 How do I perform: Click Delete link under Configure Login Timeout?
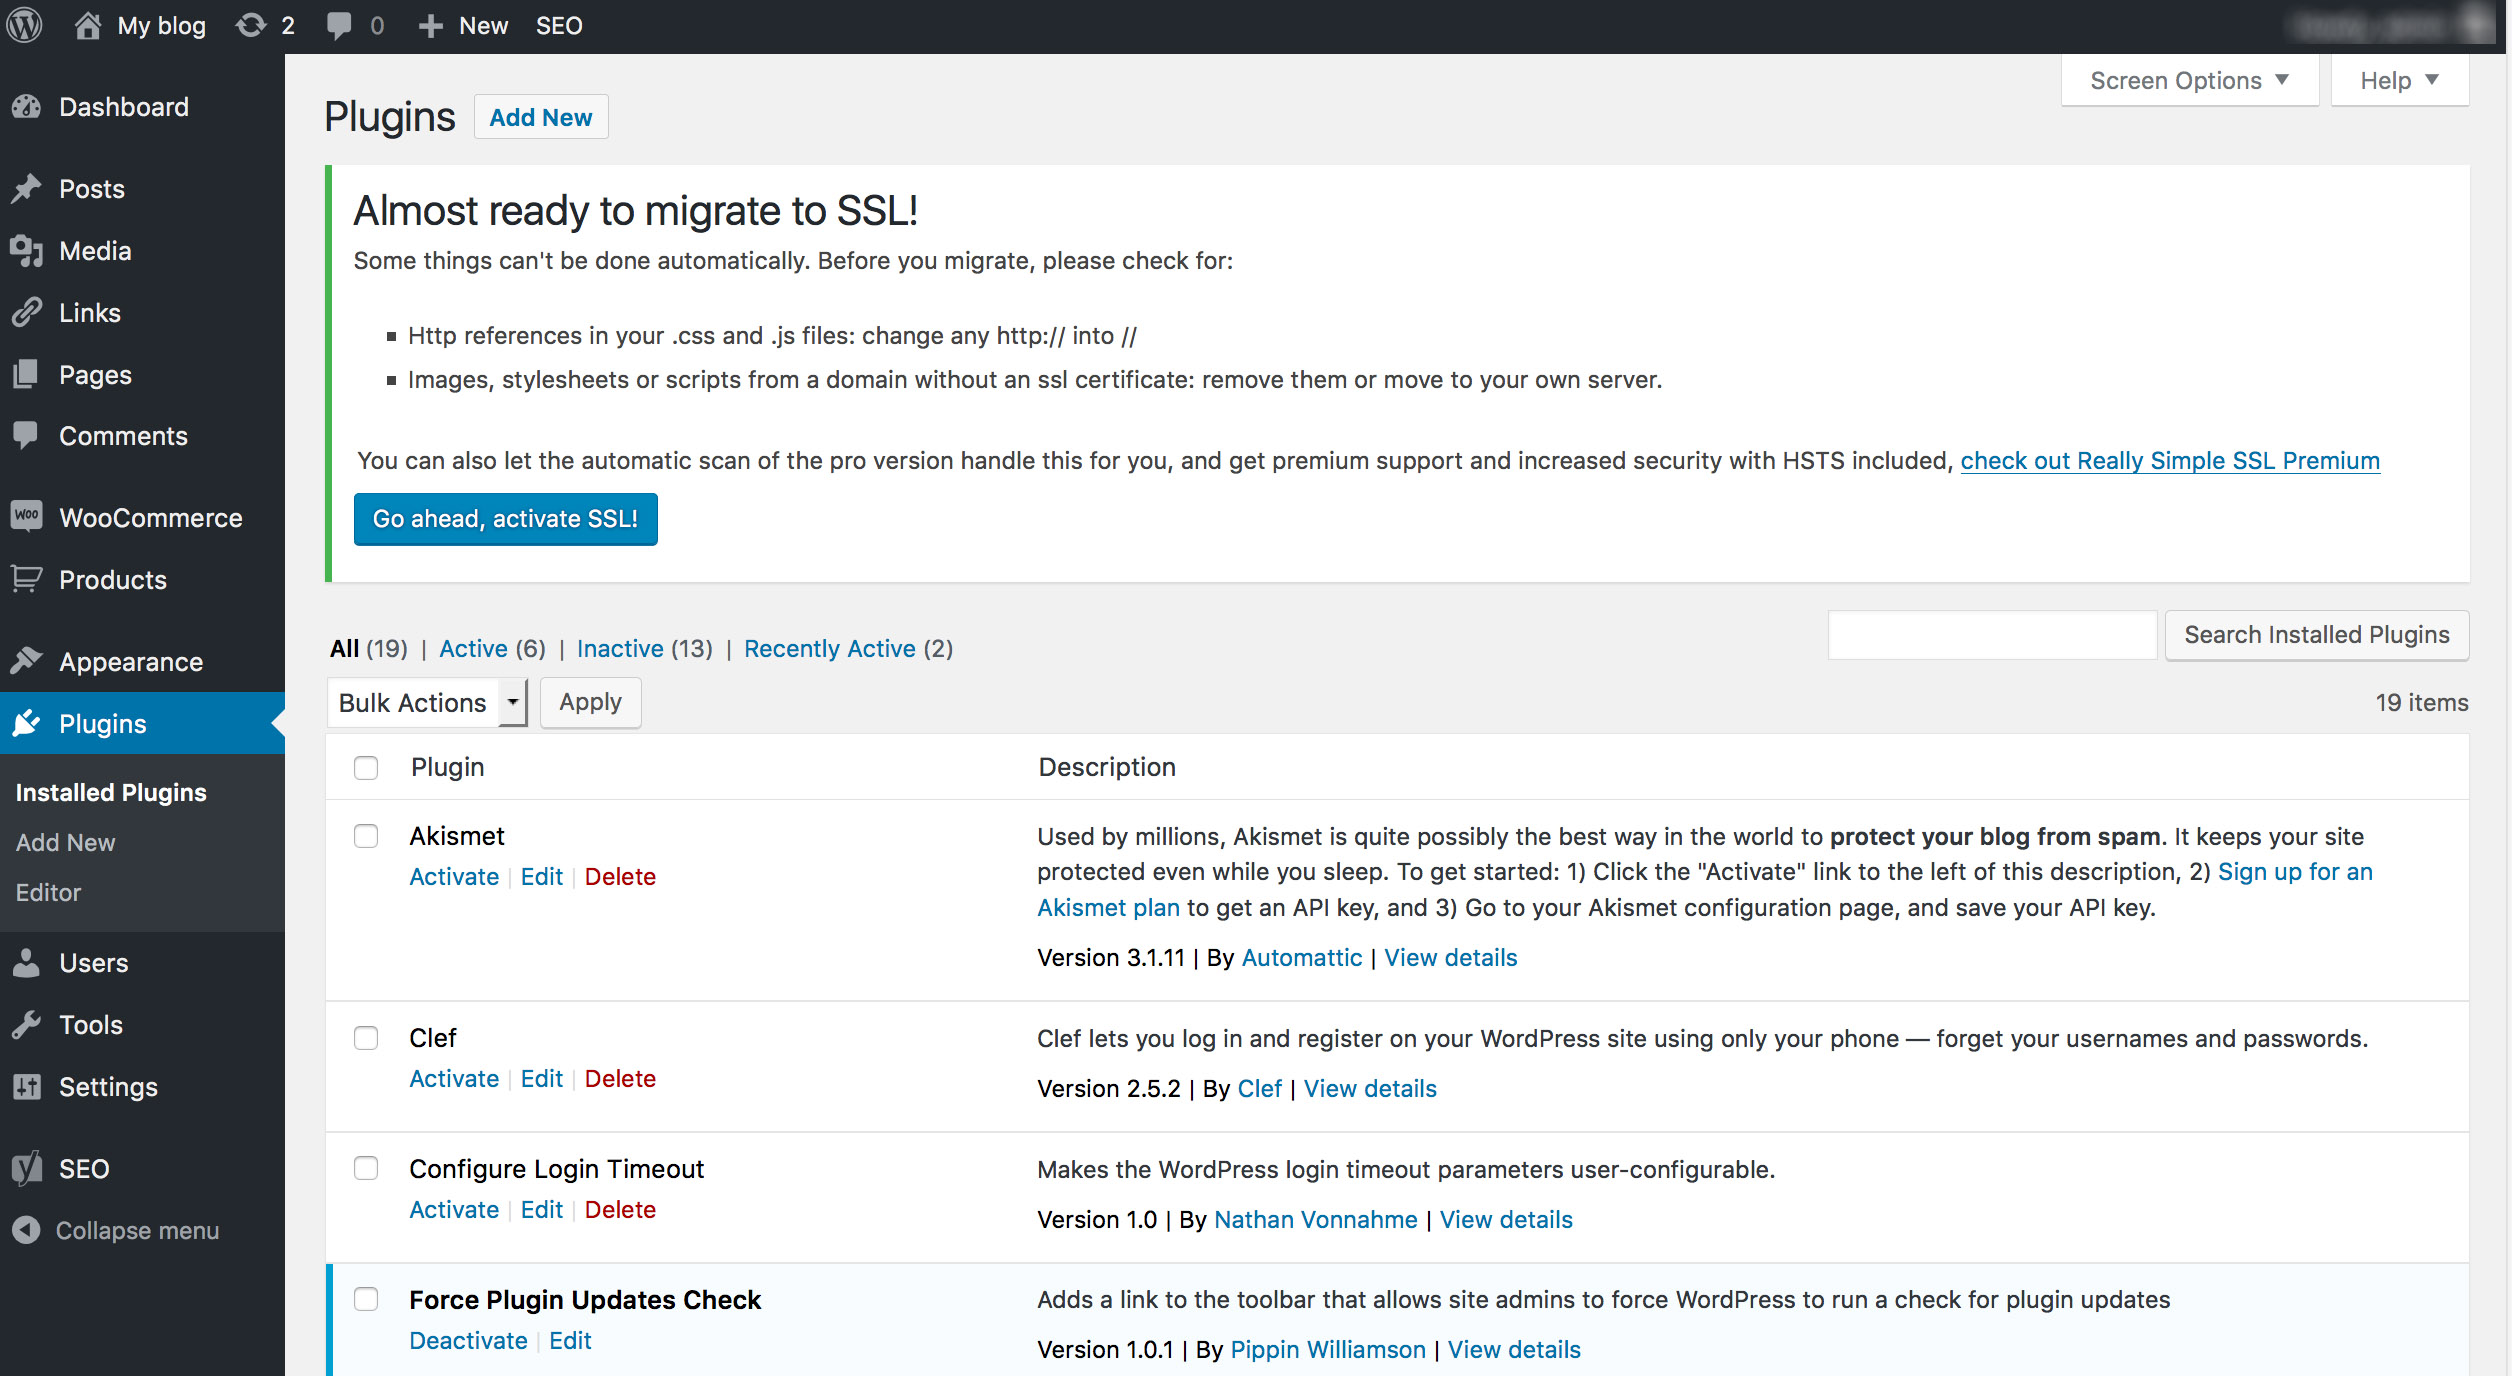[620, 1209]
